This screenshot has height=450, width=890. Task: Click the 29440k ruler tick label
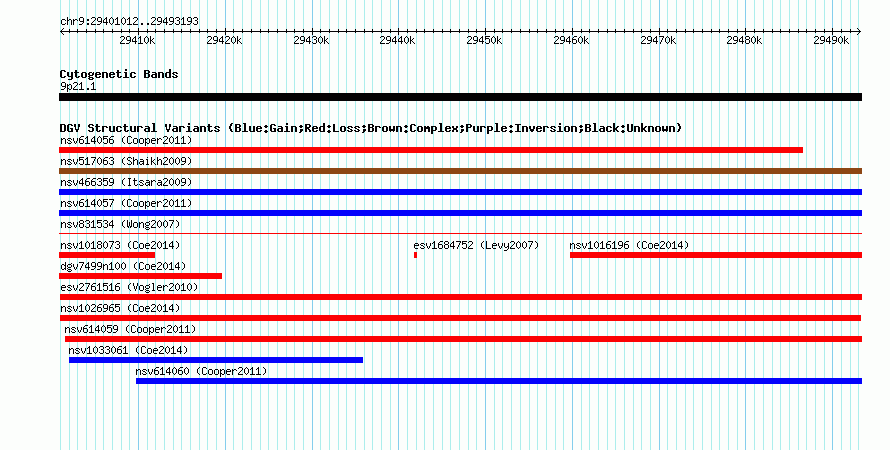click(x=397, y=40)
